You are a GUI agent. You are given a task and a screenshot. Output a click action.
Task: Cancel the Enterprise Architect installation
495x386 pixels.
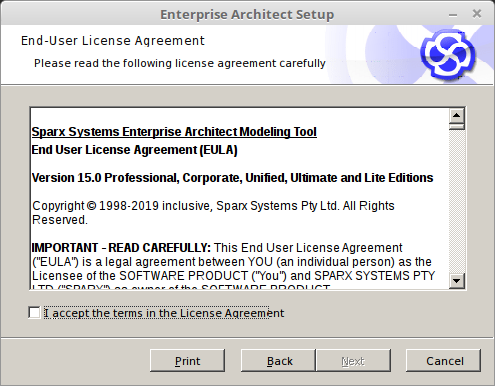click(443, 361)
